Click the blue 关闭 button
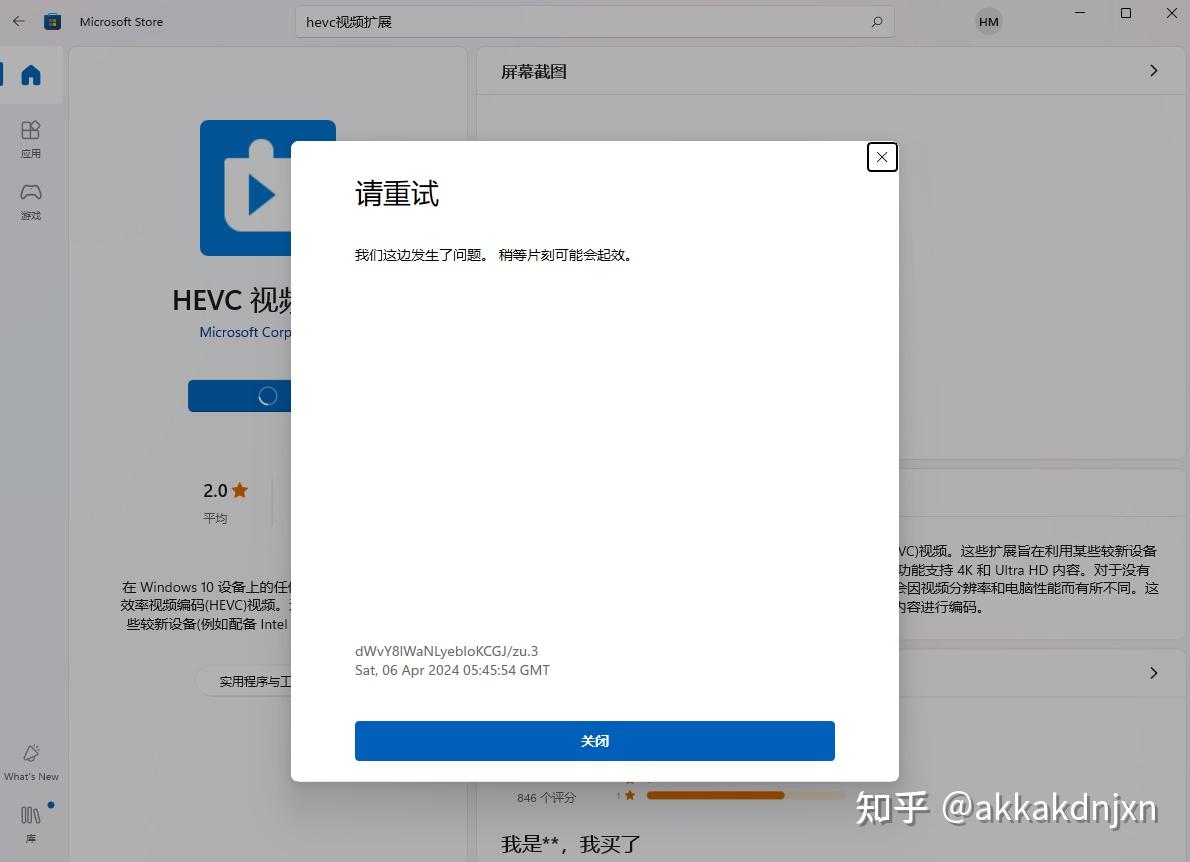 pyautogui.click(x=594, y=741)
